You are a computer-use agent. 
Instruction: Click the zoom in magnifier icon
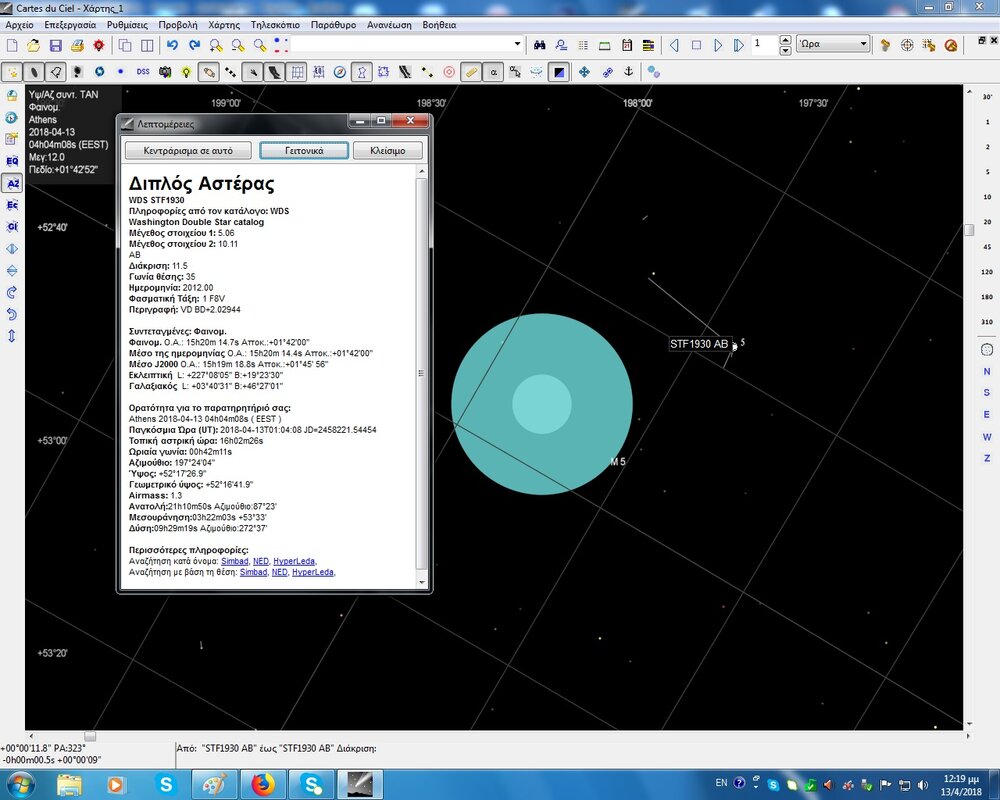217,45
